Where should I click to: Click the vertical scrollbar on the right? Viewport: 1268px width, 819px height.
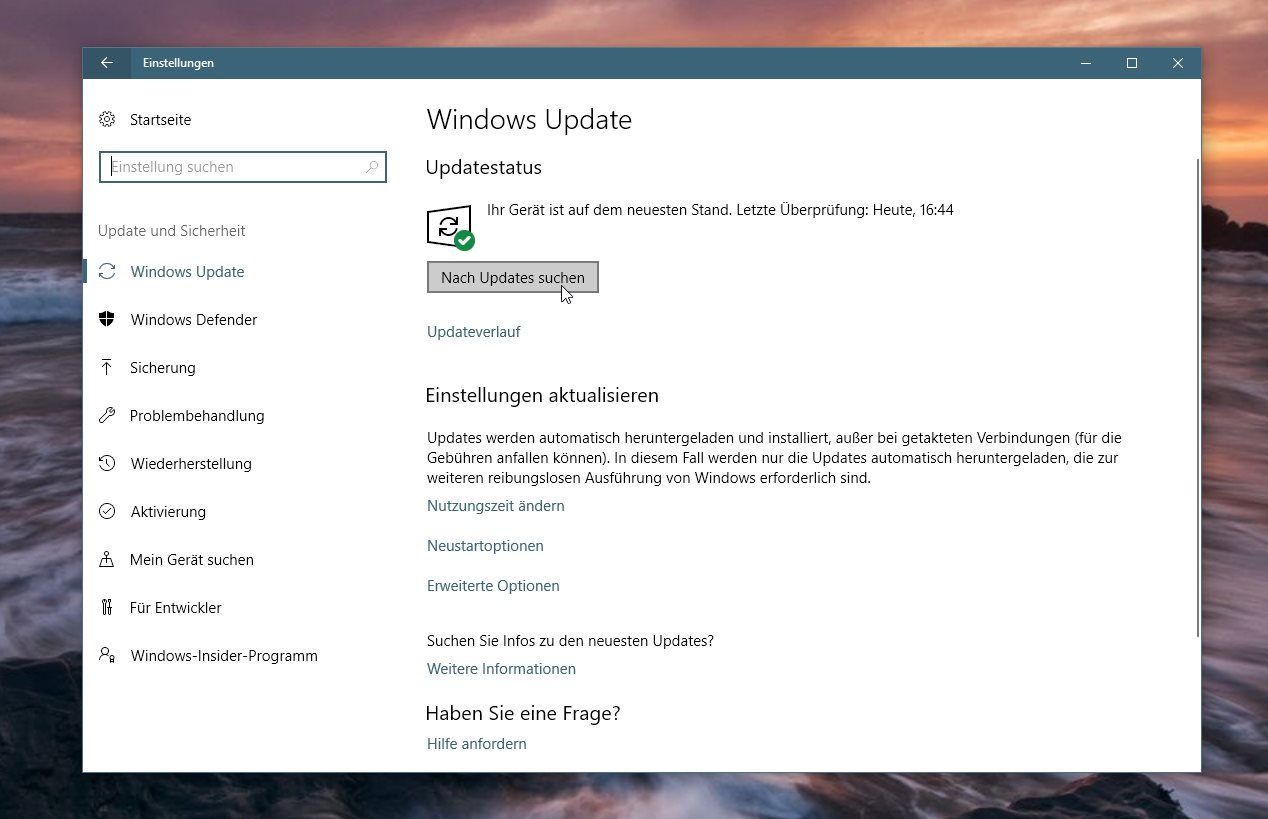[x=1197, y=400]
